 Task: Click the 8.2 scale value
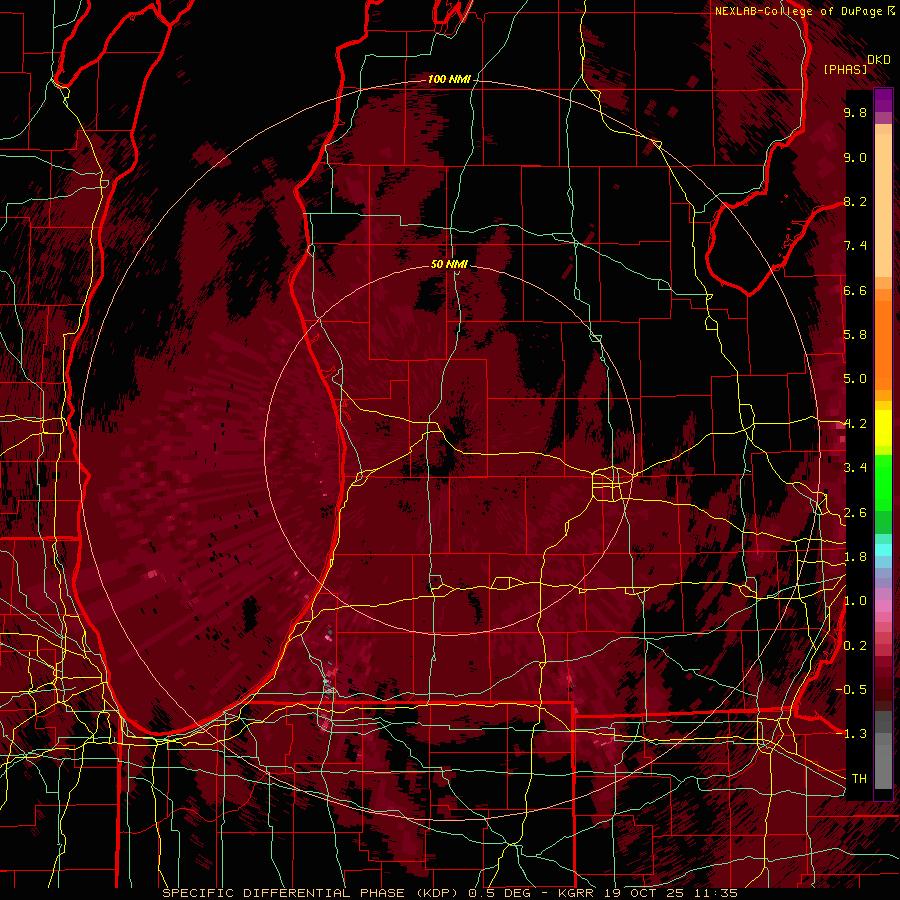pyautogui.click(x=855, y=201)
